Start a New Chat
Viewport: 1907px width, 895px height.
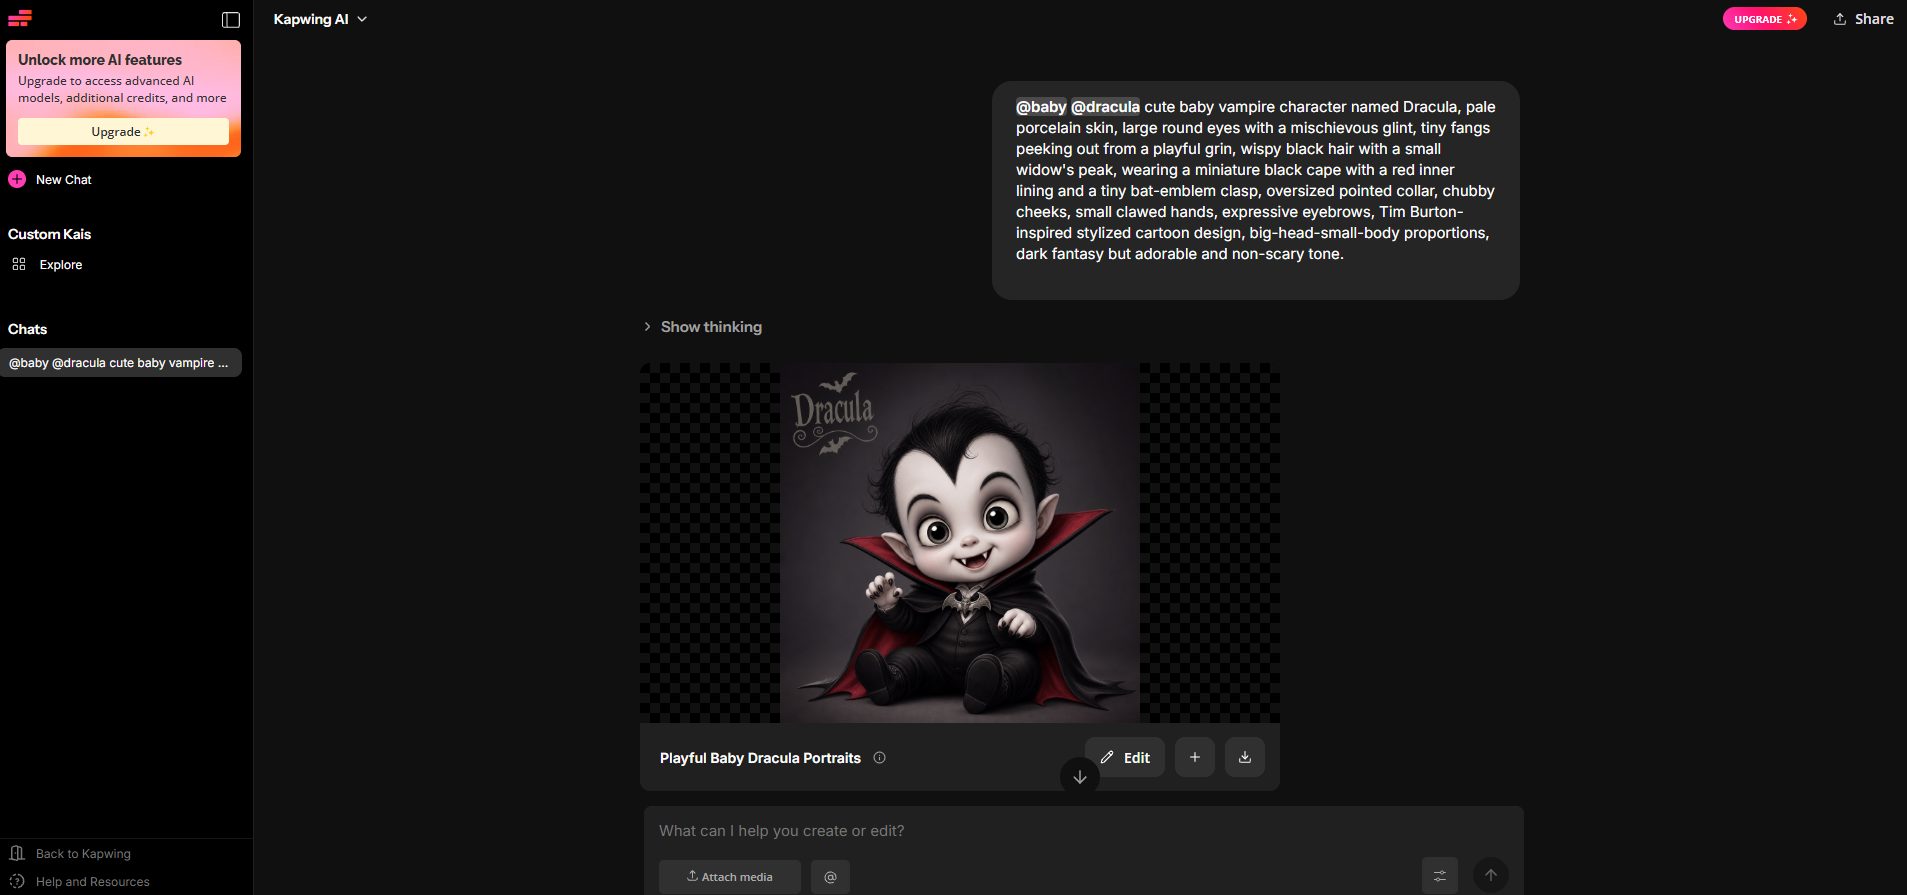point(50,180)
